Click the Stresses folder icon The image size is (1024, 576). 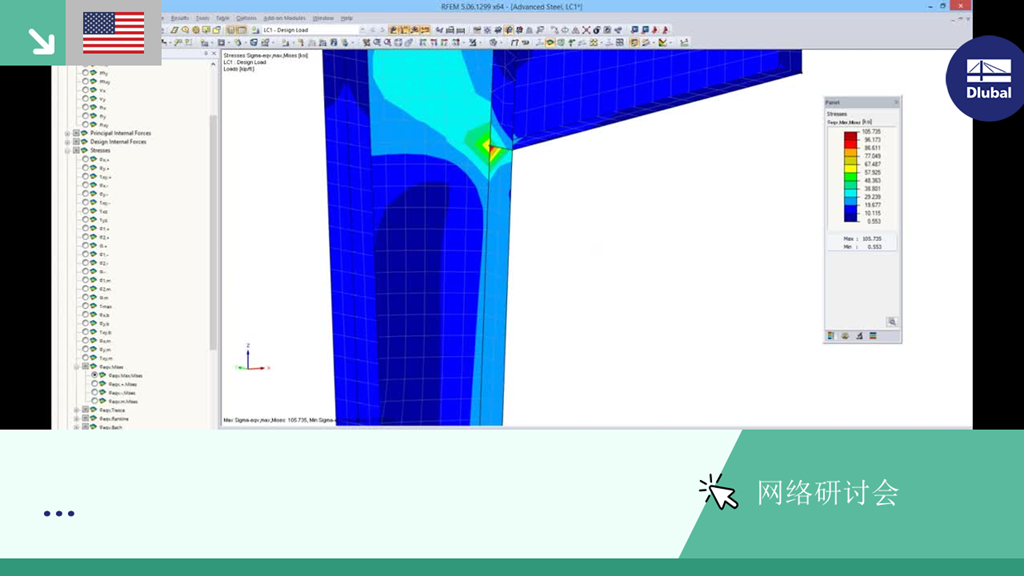click(84, 150)
